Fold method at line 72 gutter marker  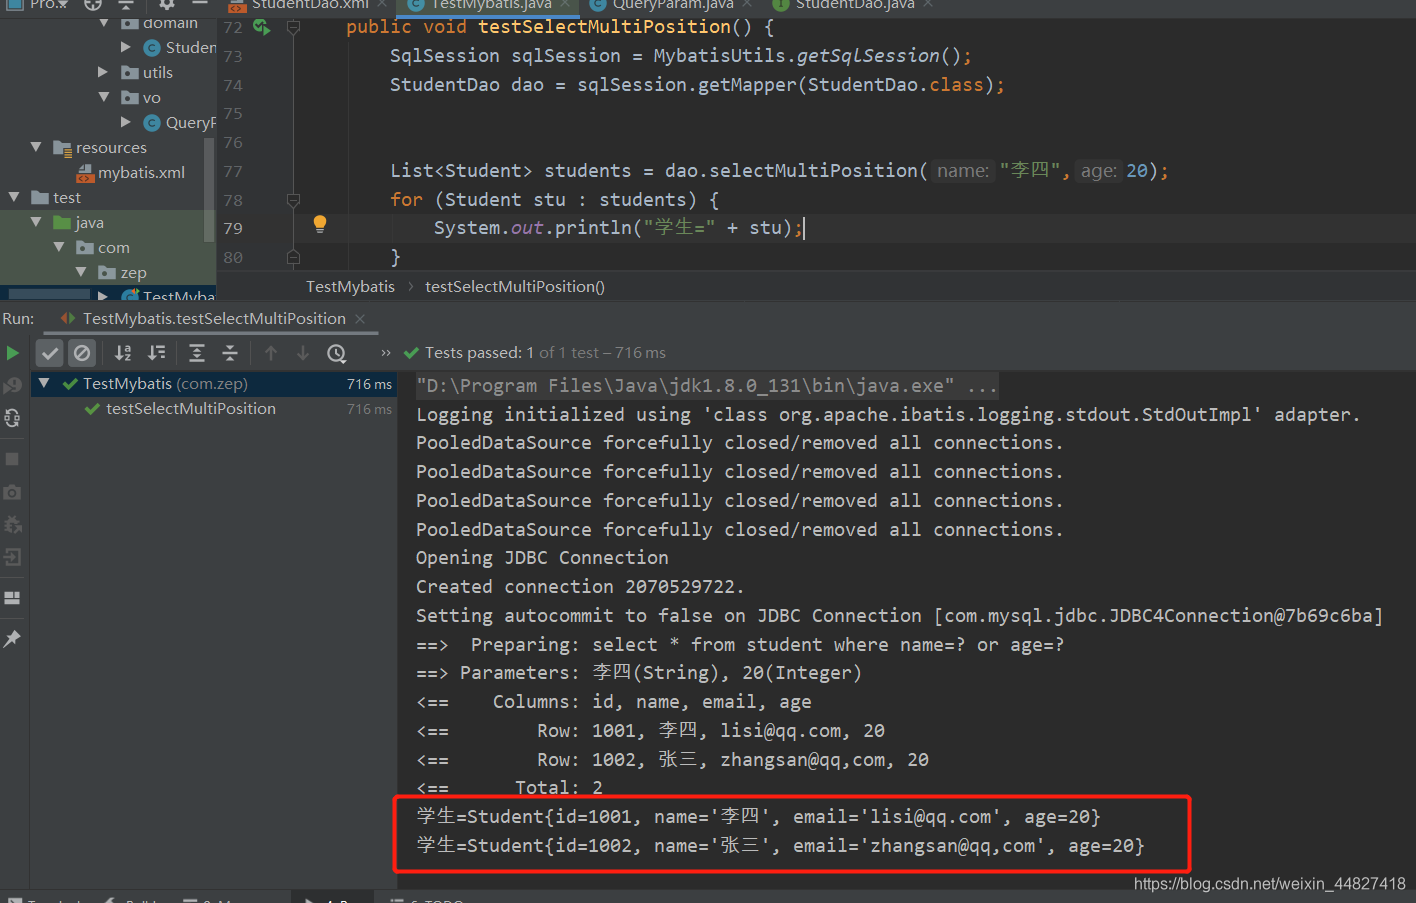[293, 27]
